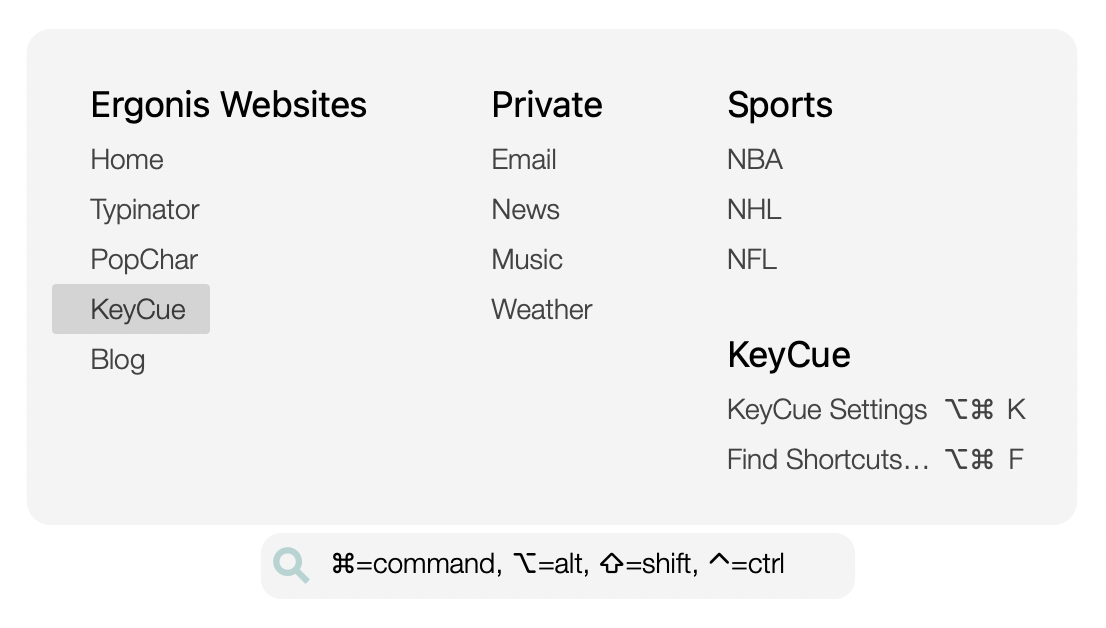The image size is (1106, 628).
Task: Check the Weather shortcut
Action: pos(541,309)
